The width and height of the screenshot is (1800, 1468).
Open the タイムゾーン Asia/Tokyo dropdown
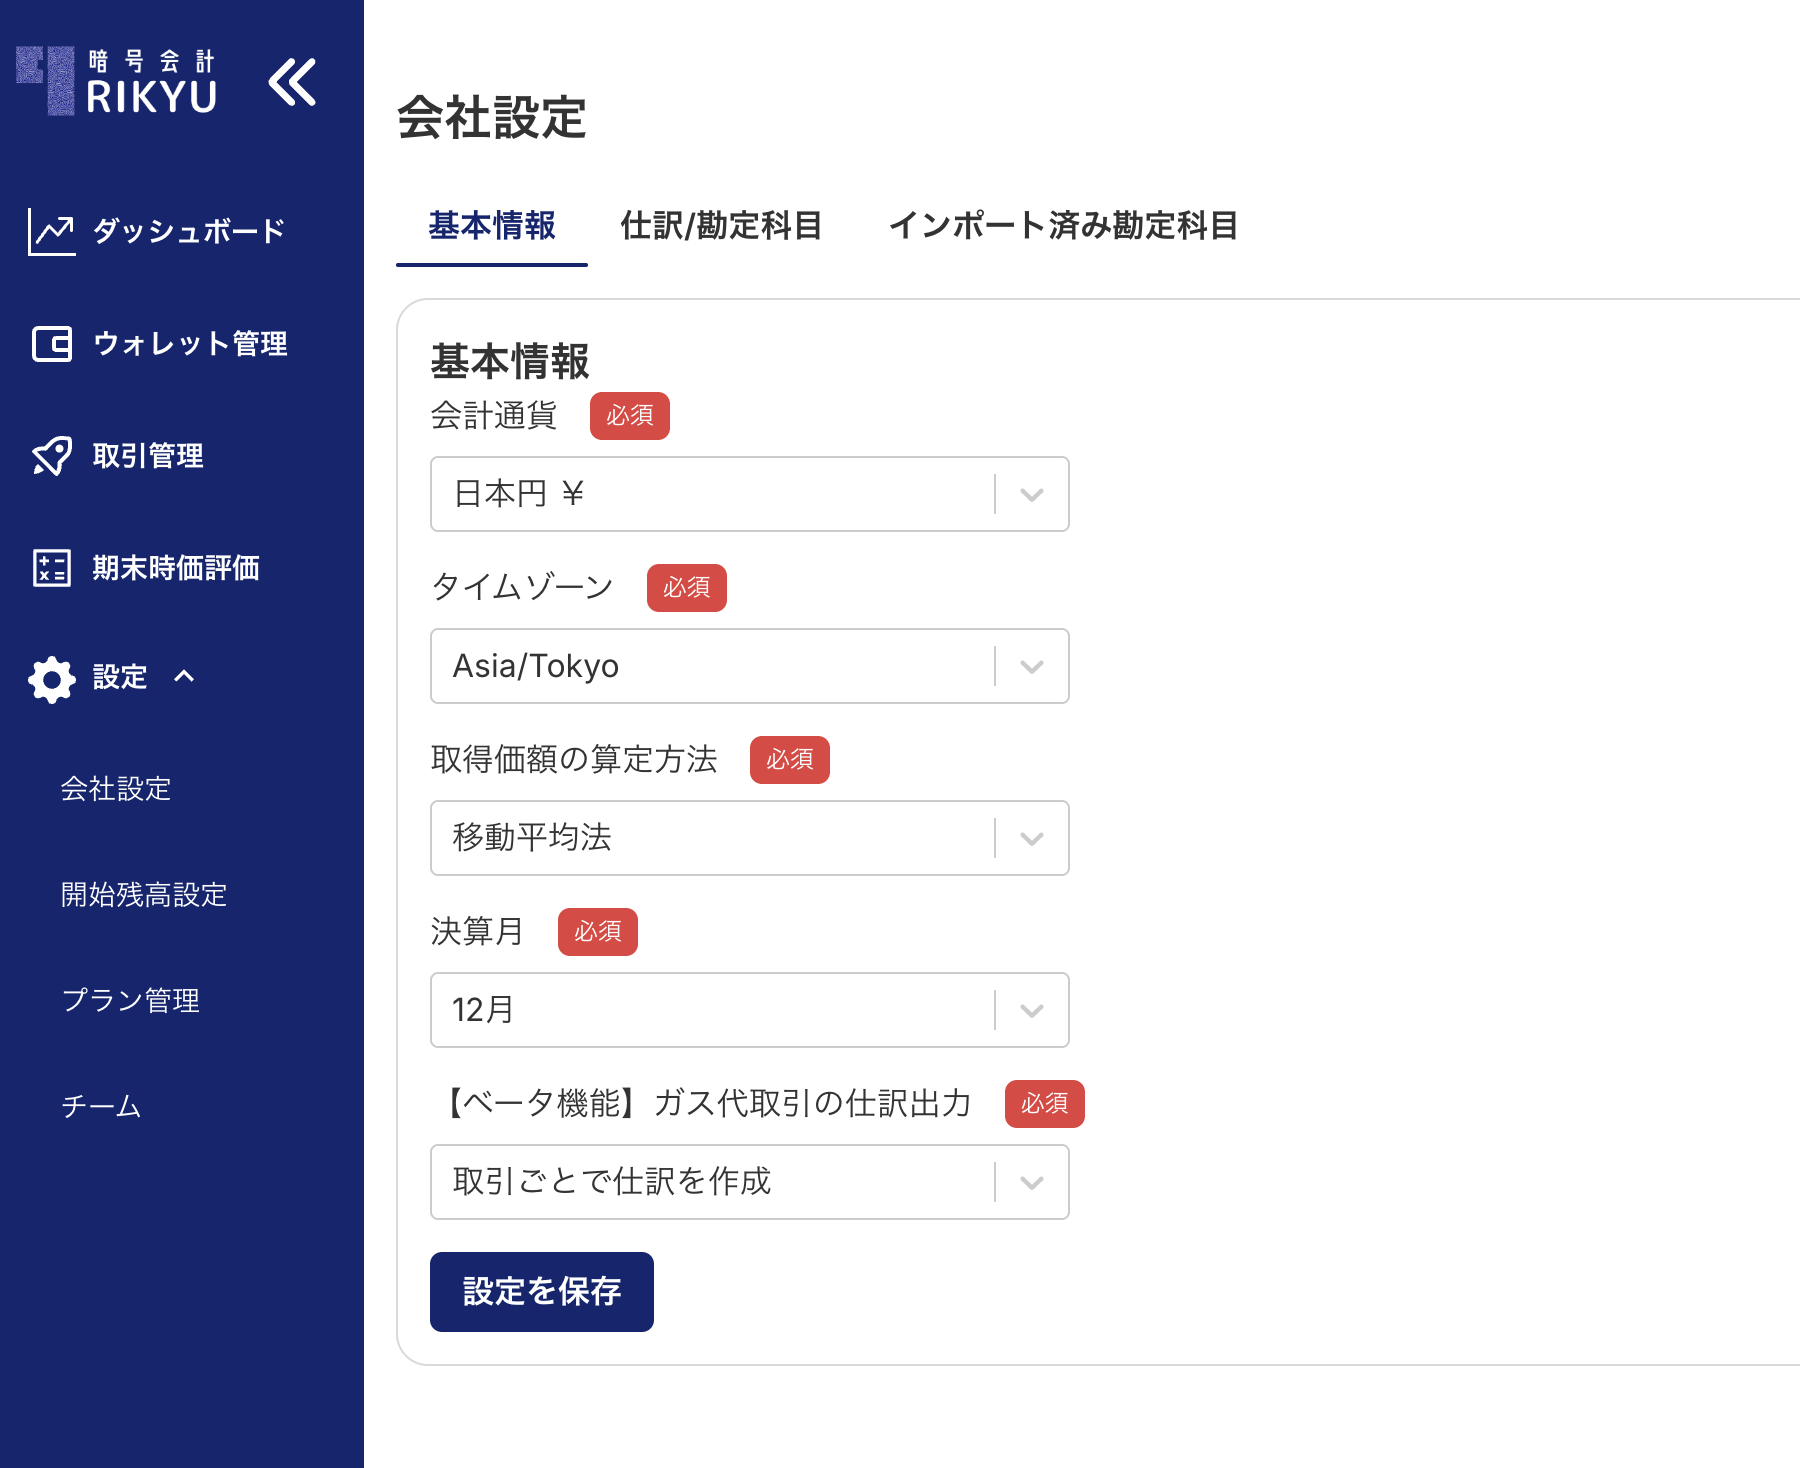[749, 666]
